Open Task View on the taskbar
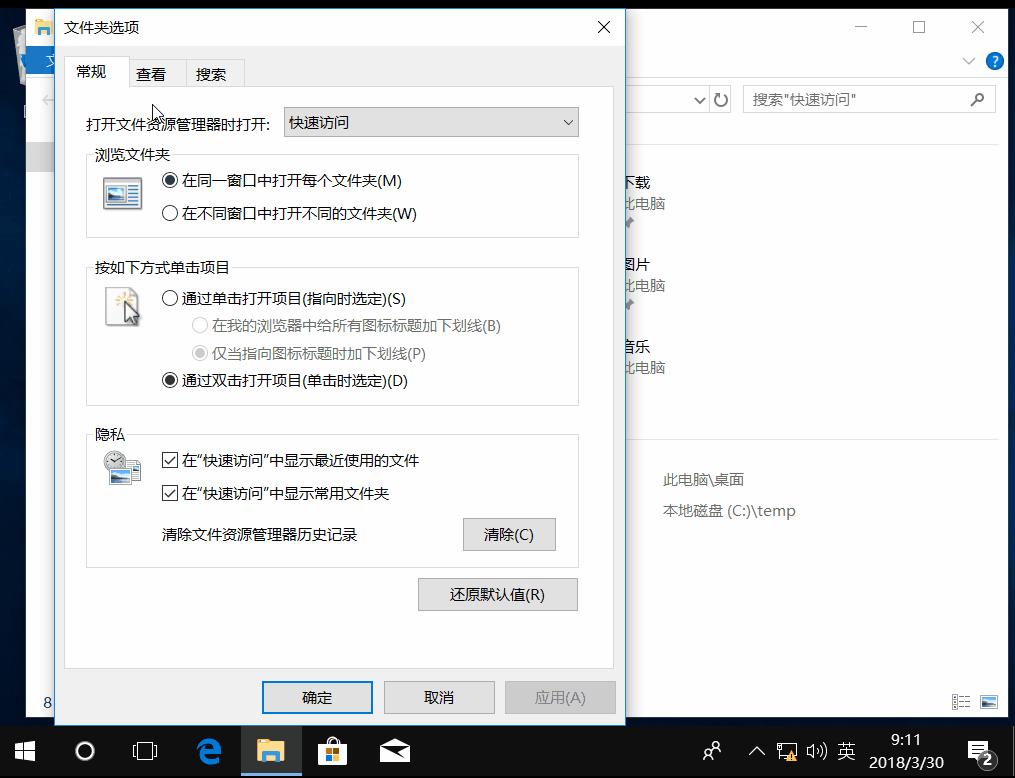 point(145,751)
